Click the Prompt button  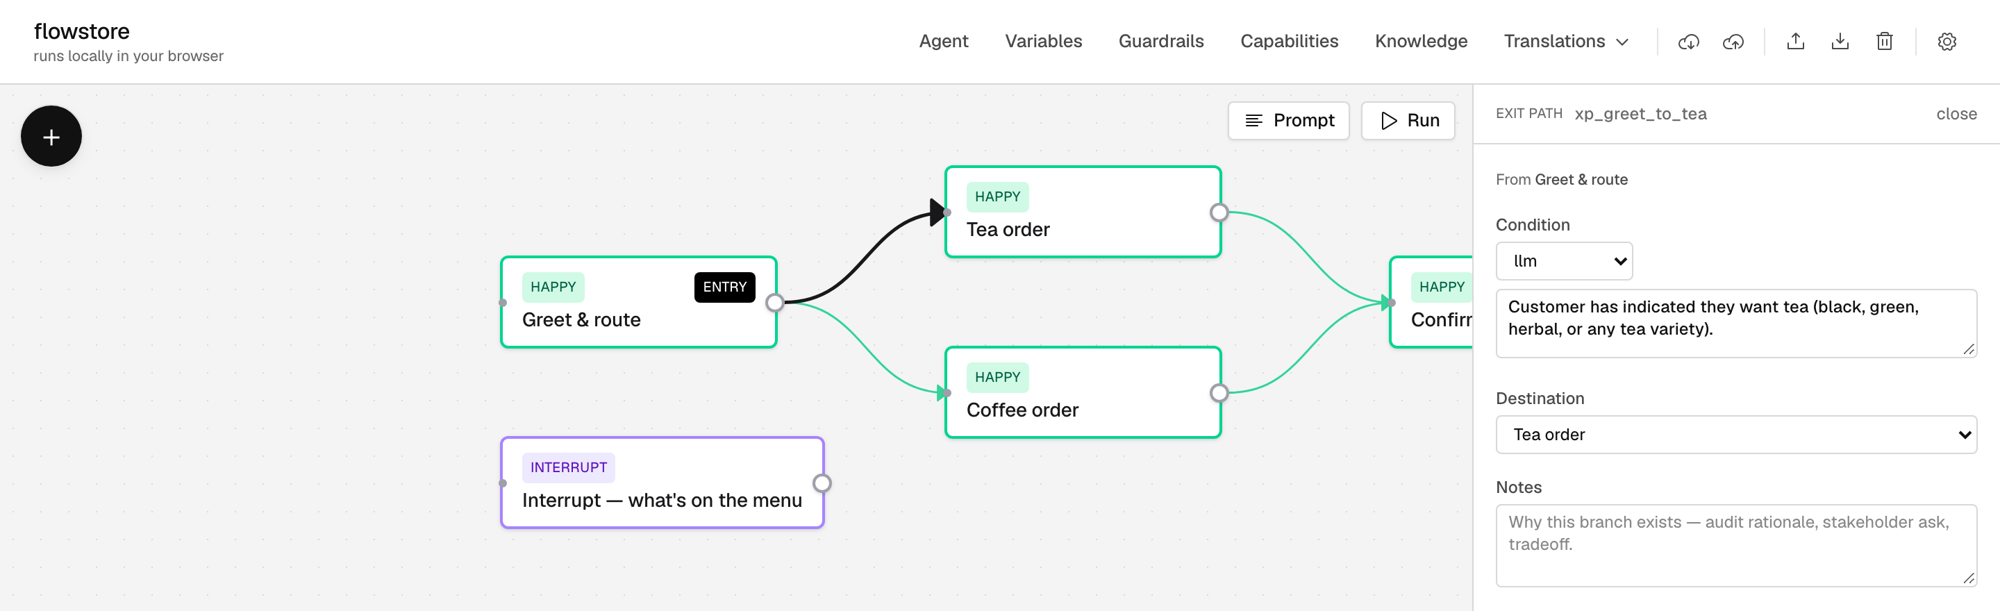coord(1289,120)
